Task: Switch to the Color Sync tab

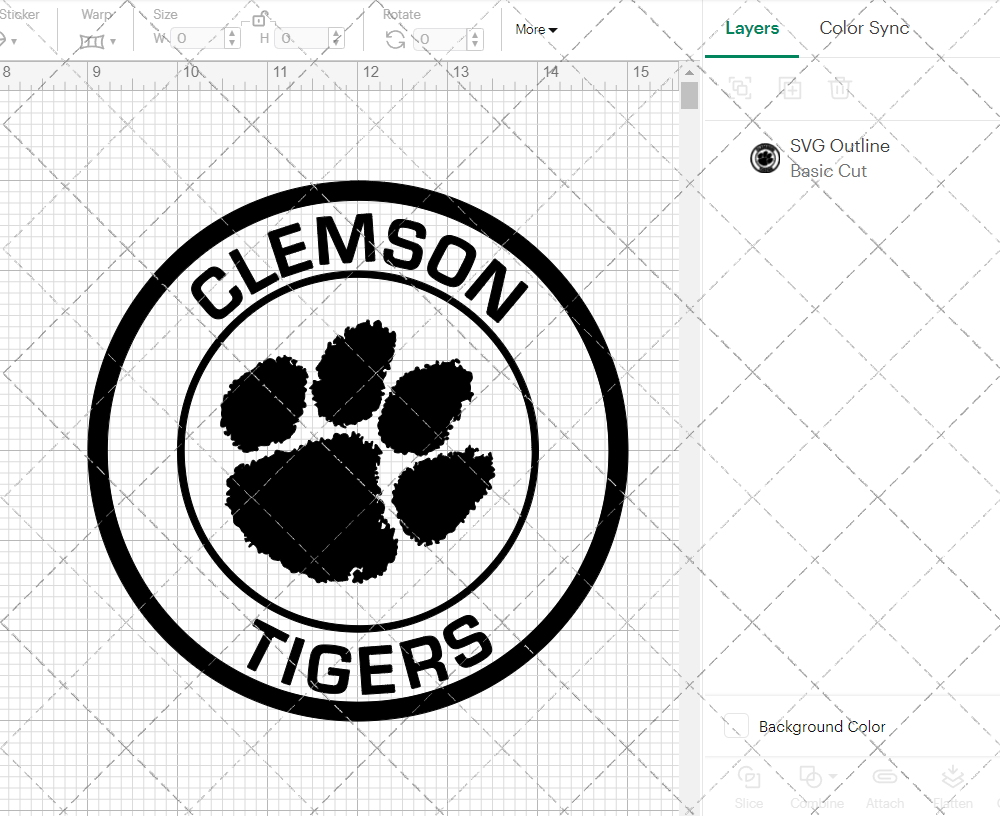Action: coord(864,28)
